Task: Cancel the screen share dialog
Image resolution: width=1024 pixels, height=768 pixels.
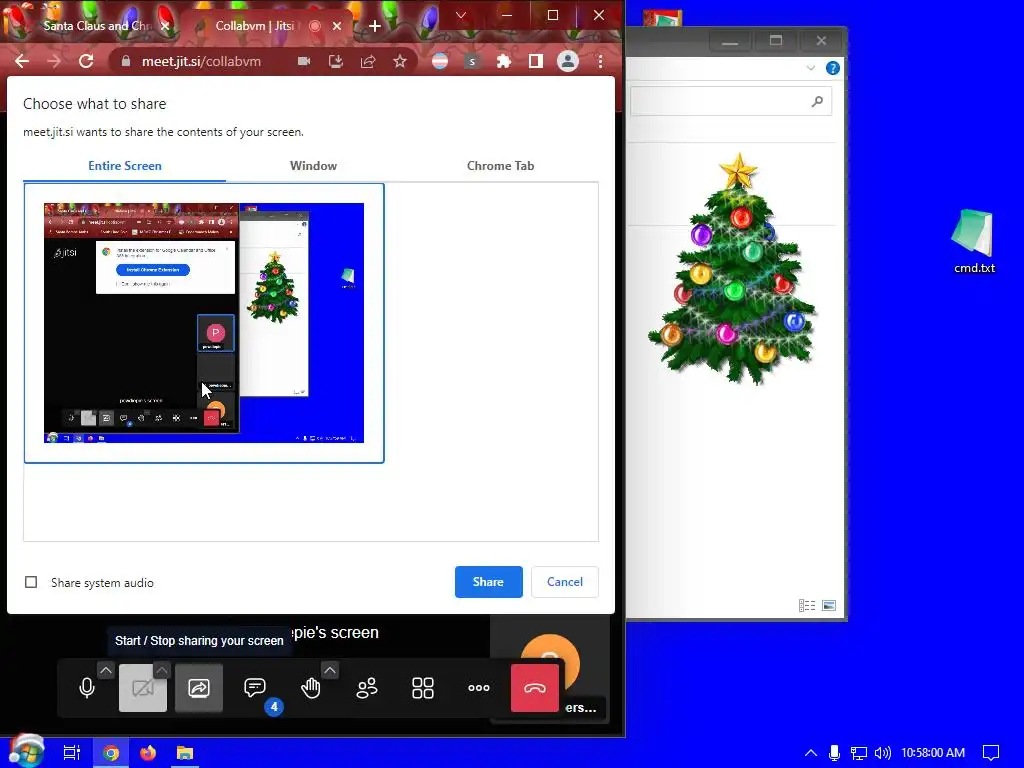Action: click(x=564, y=582)
